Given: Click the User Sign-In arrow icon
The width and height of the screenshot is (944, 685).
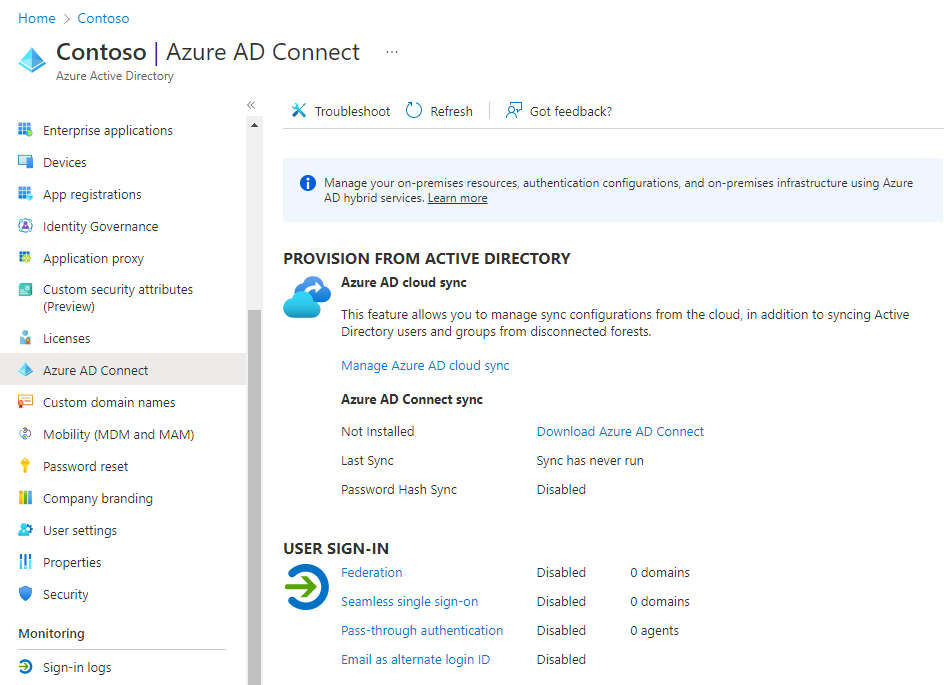Looking at the screenshot, I should tap(307, 587).
